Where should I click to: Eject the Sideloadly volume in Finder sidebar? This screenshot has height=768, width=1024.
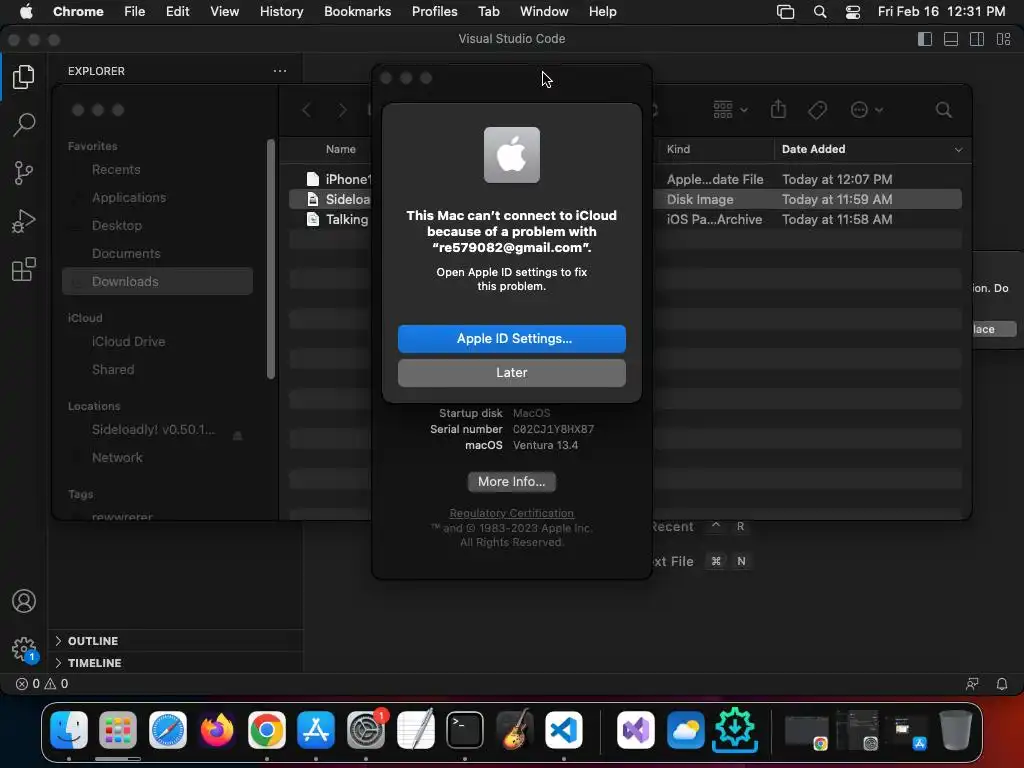(238, 434)
